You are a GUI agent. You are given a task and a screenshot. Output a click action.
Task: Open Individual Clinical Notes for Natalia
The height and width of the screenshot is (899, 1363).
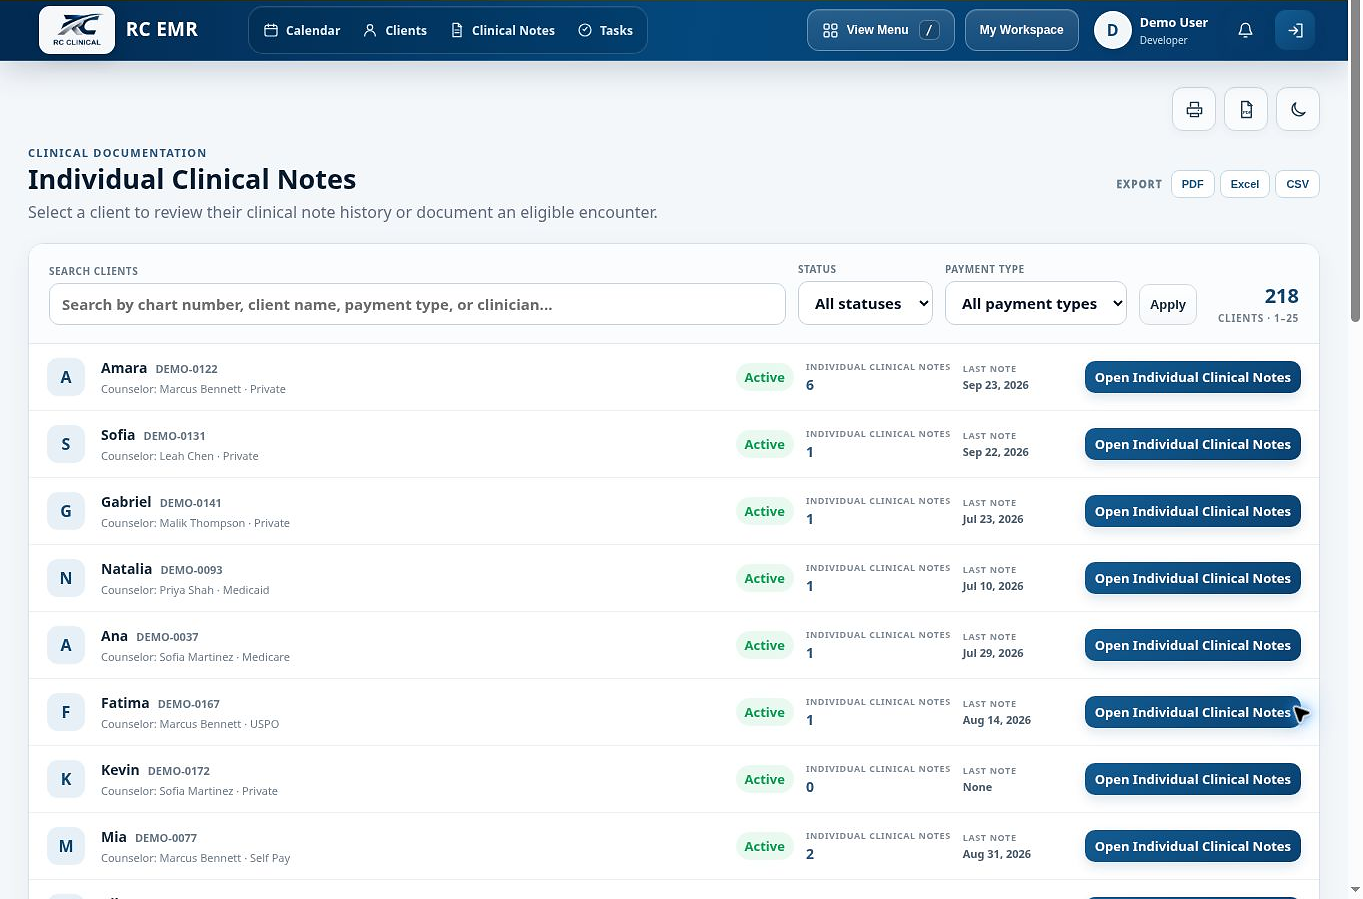[1193, 578]
